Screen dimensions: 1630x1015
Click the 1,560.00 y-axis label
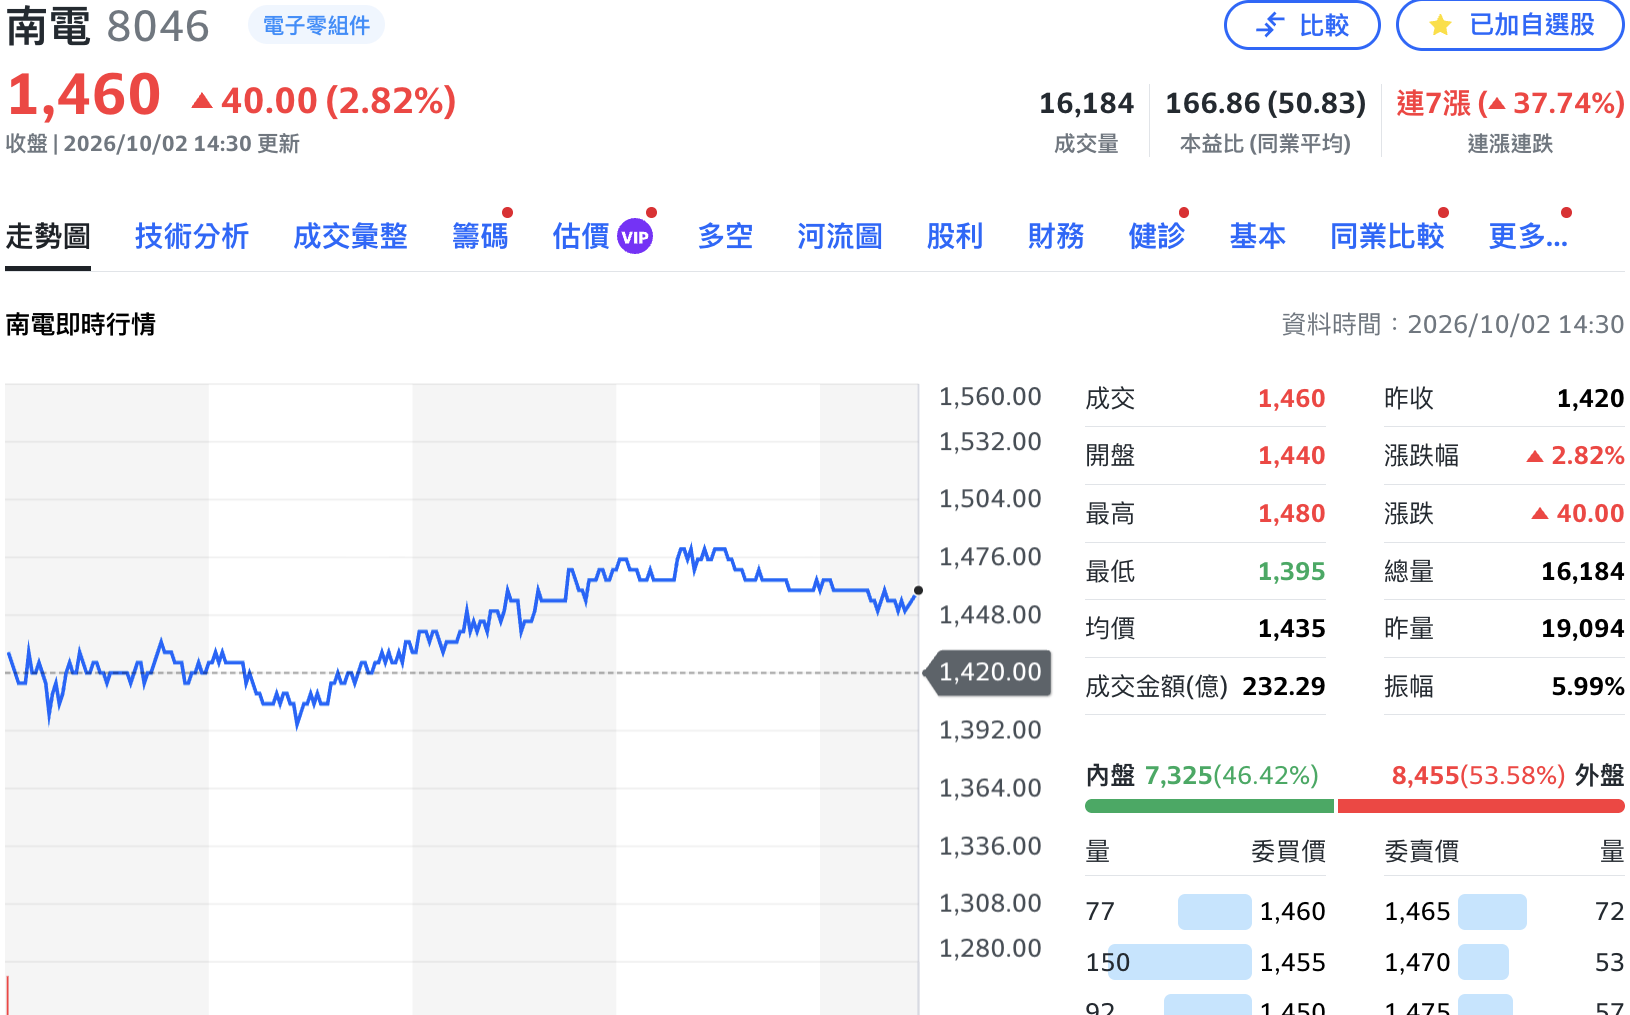click(x=990, y=397)
